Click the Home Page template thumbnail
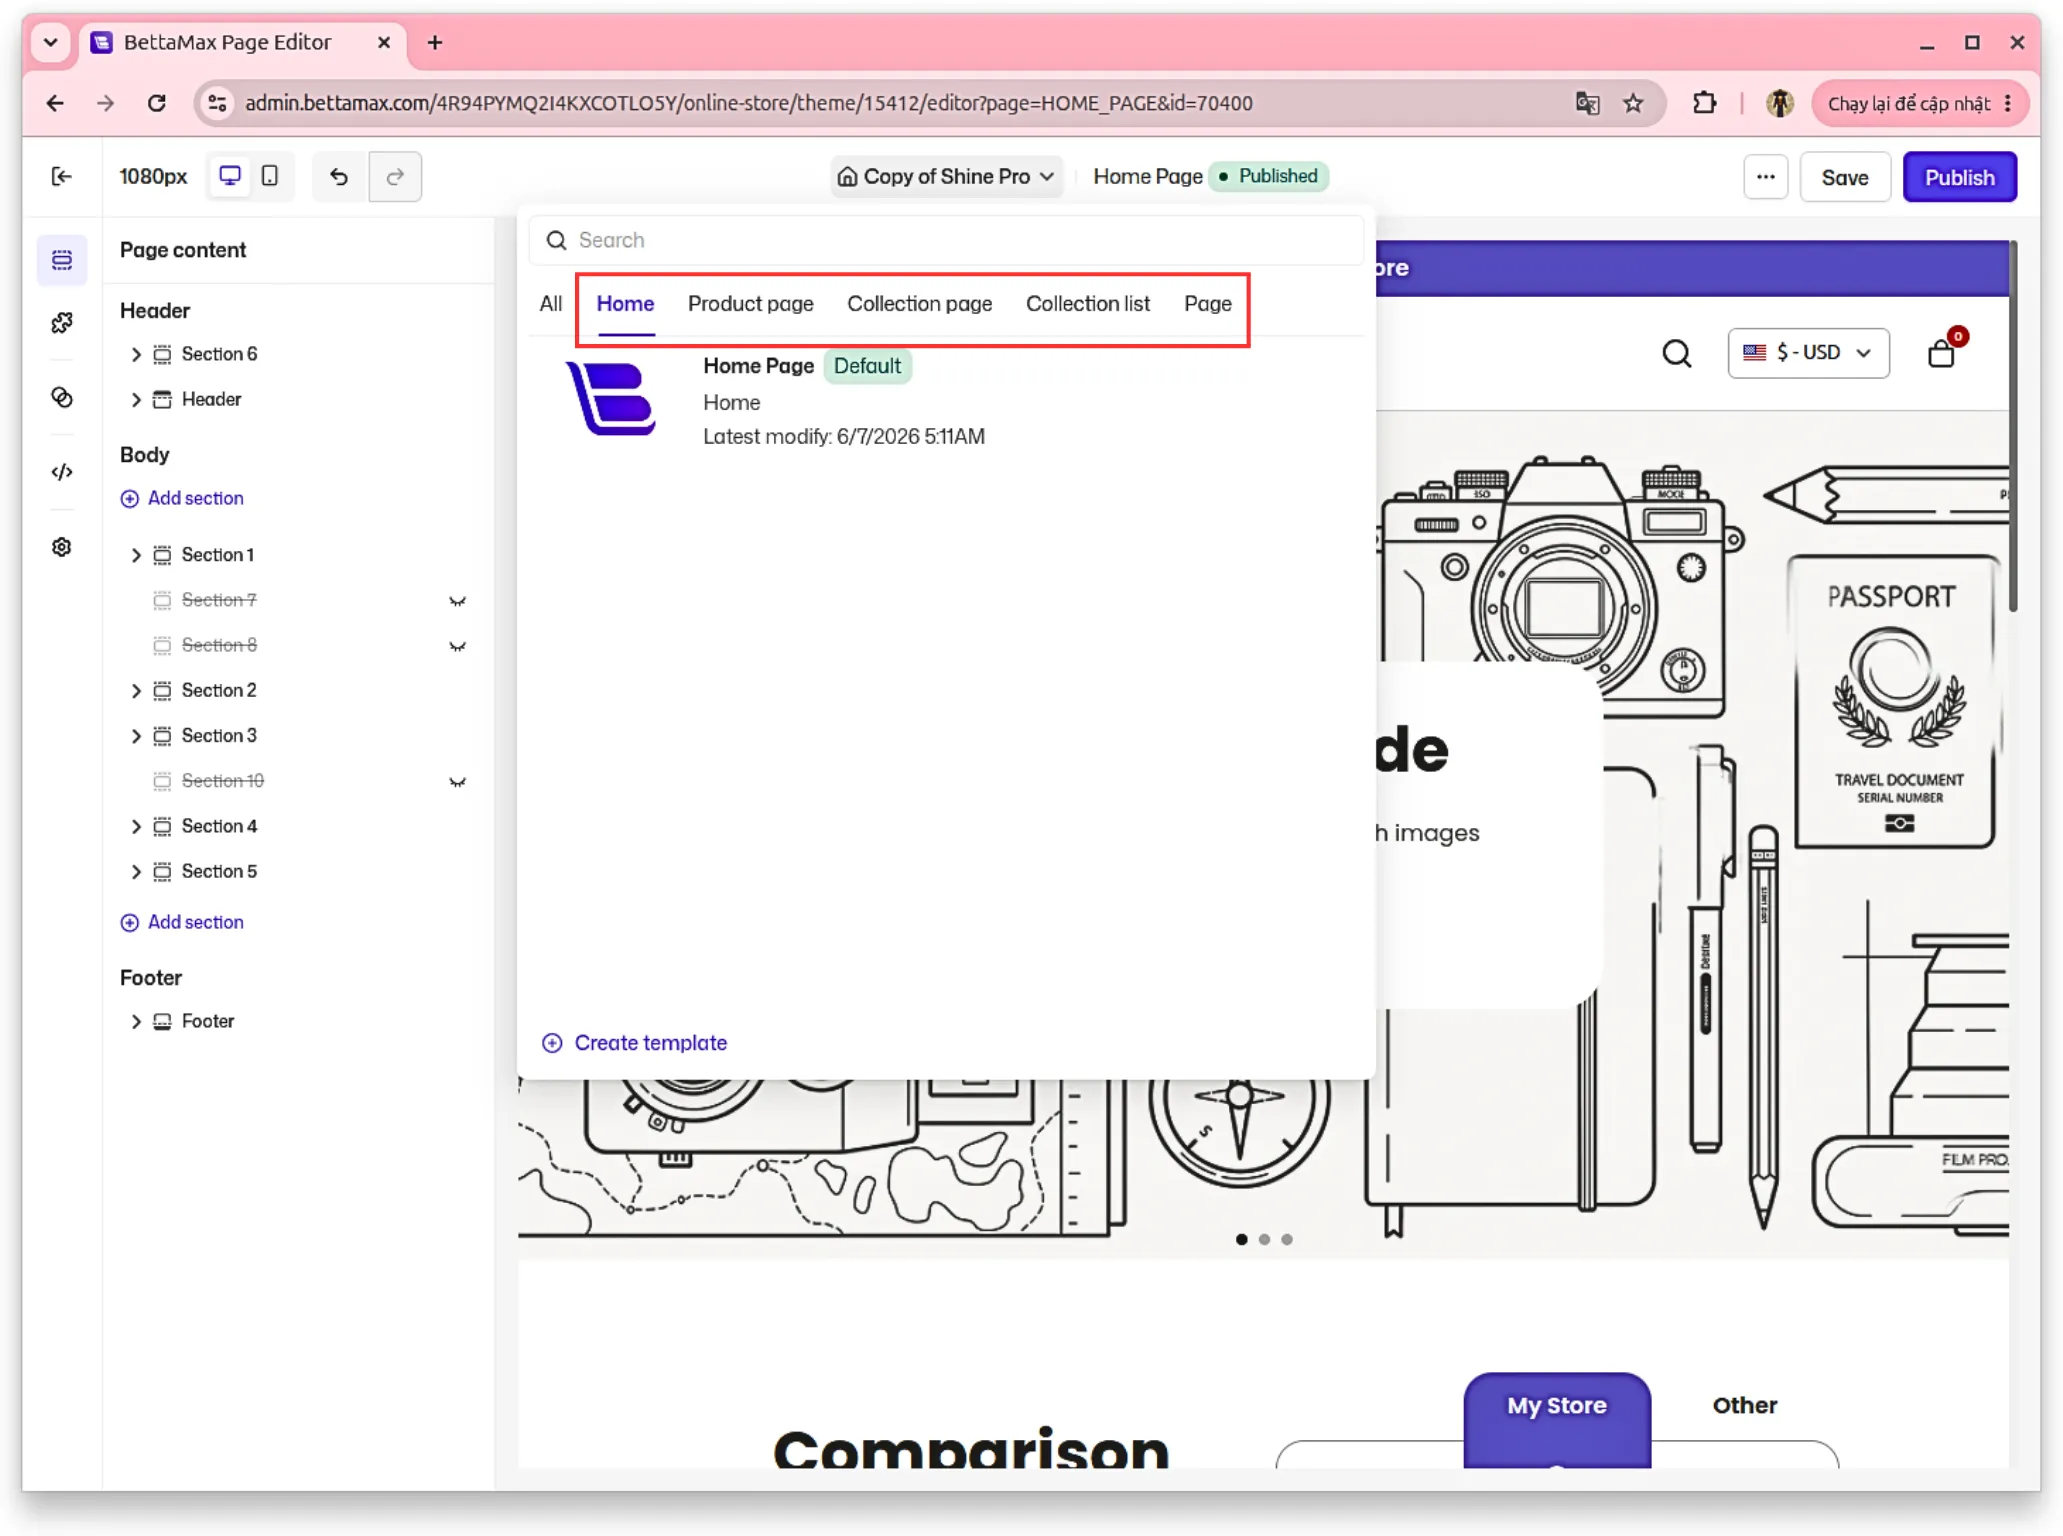The image size is (2063, 1536). [x=611, y=399]
